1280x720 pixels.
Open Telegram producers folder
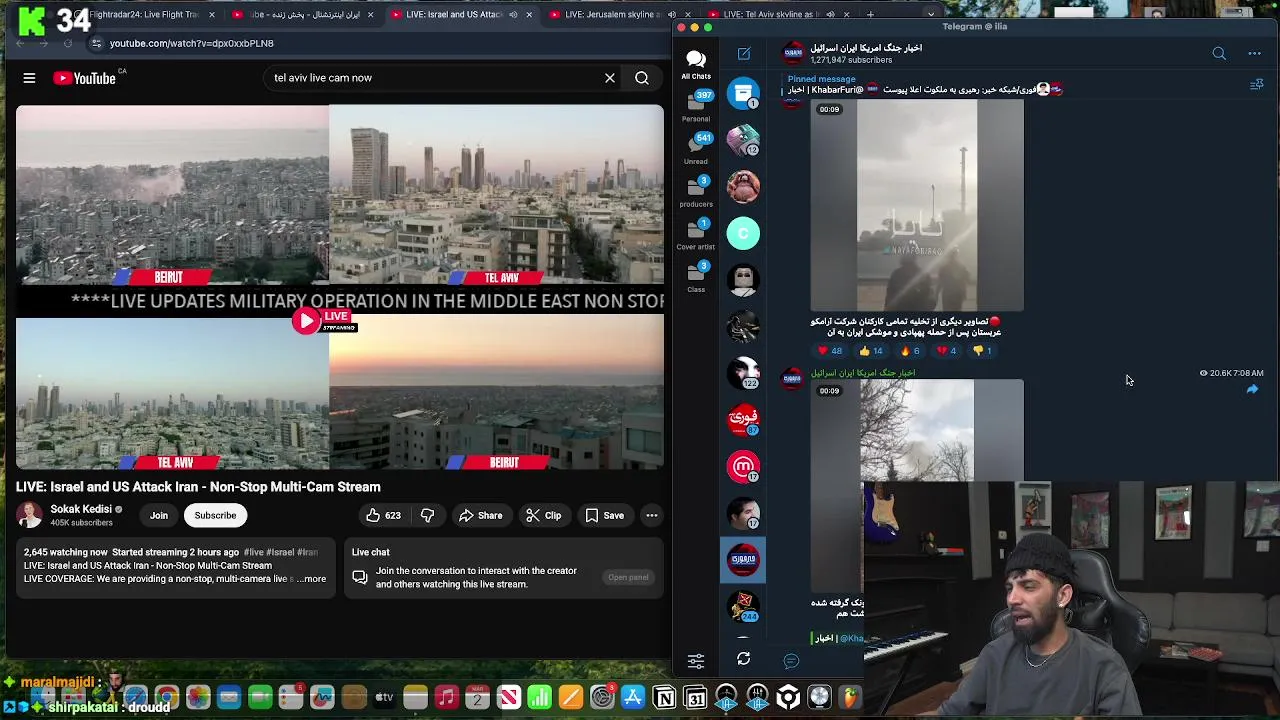pyautogui.click(x=696, y=192)
